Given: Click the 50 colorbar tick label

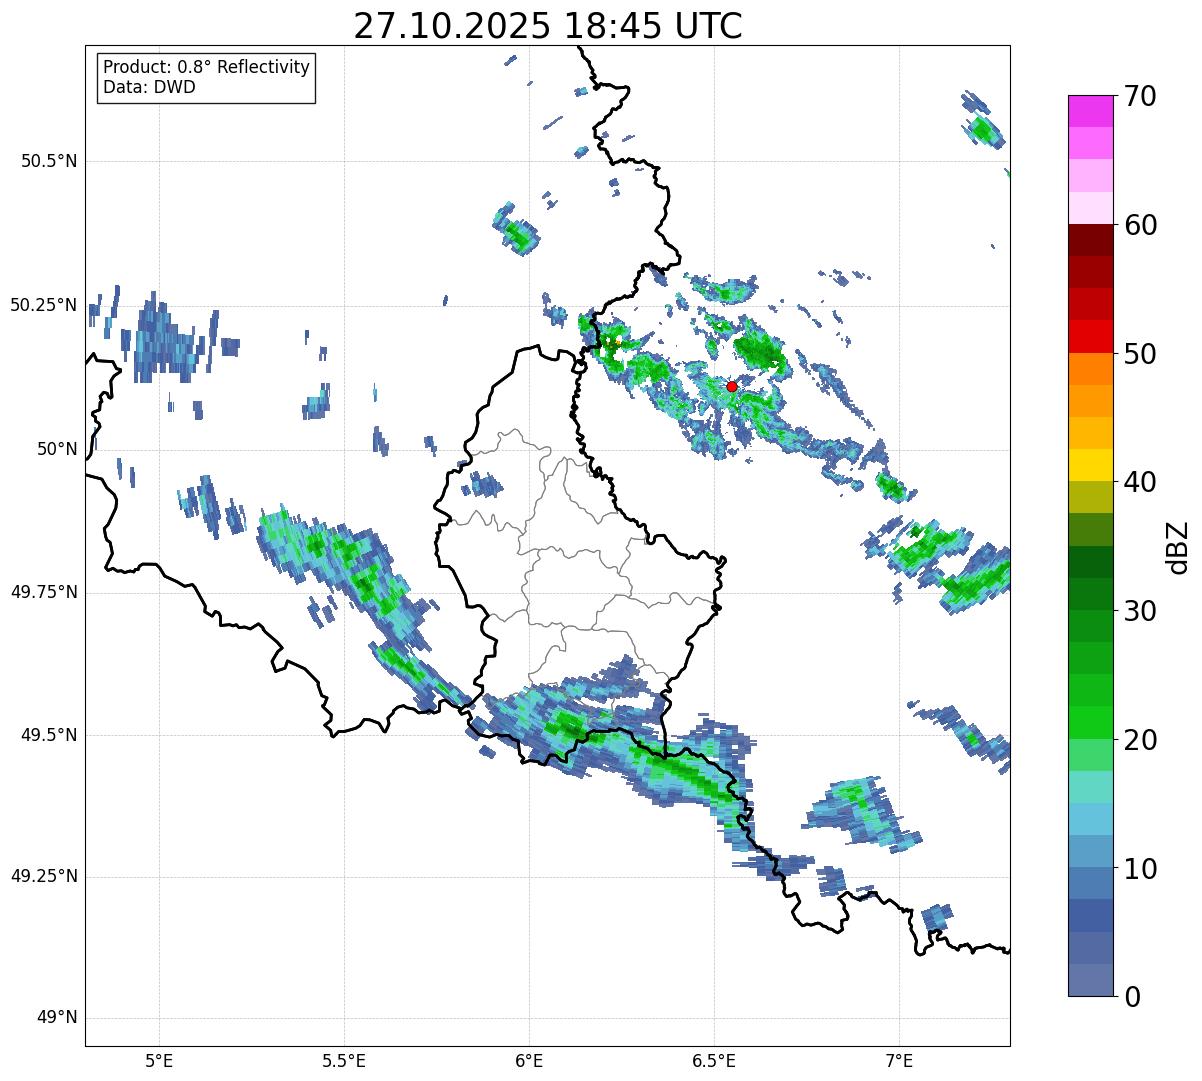Looking at the screenshot, I should pos(1140,354).
